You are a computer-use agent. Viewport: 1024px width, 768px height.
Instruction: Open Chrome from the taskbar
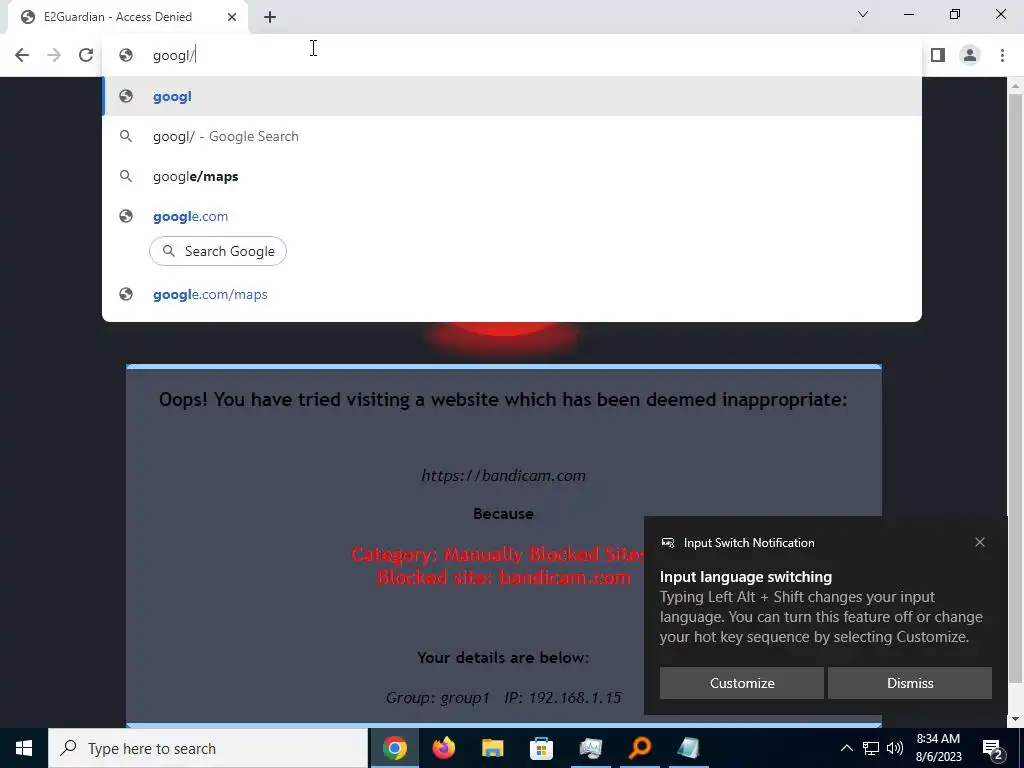[394, 748]
